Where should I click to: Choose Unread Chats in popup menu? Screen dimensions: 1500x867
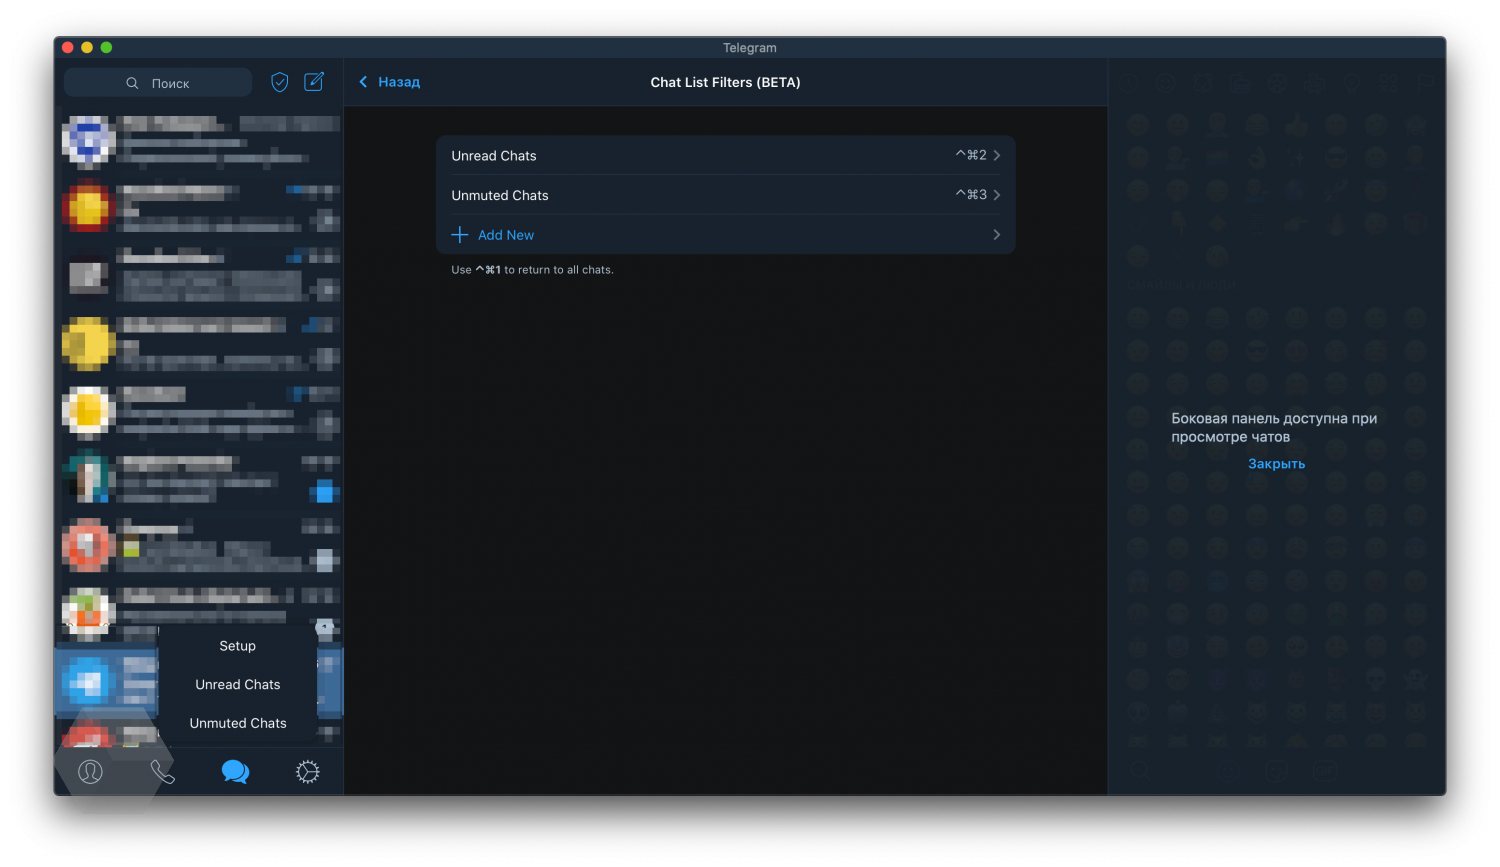coord(238,685)
